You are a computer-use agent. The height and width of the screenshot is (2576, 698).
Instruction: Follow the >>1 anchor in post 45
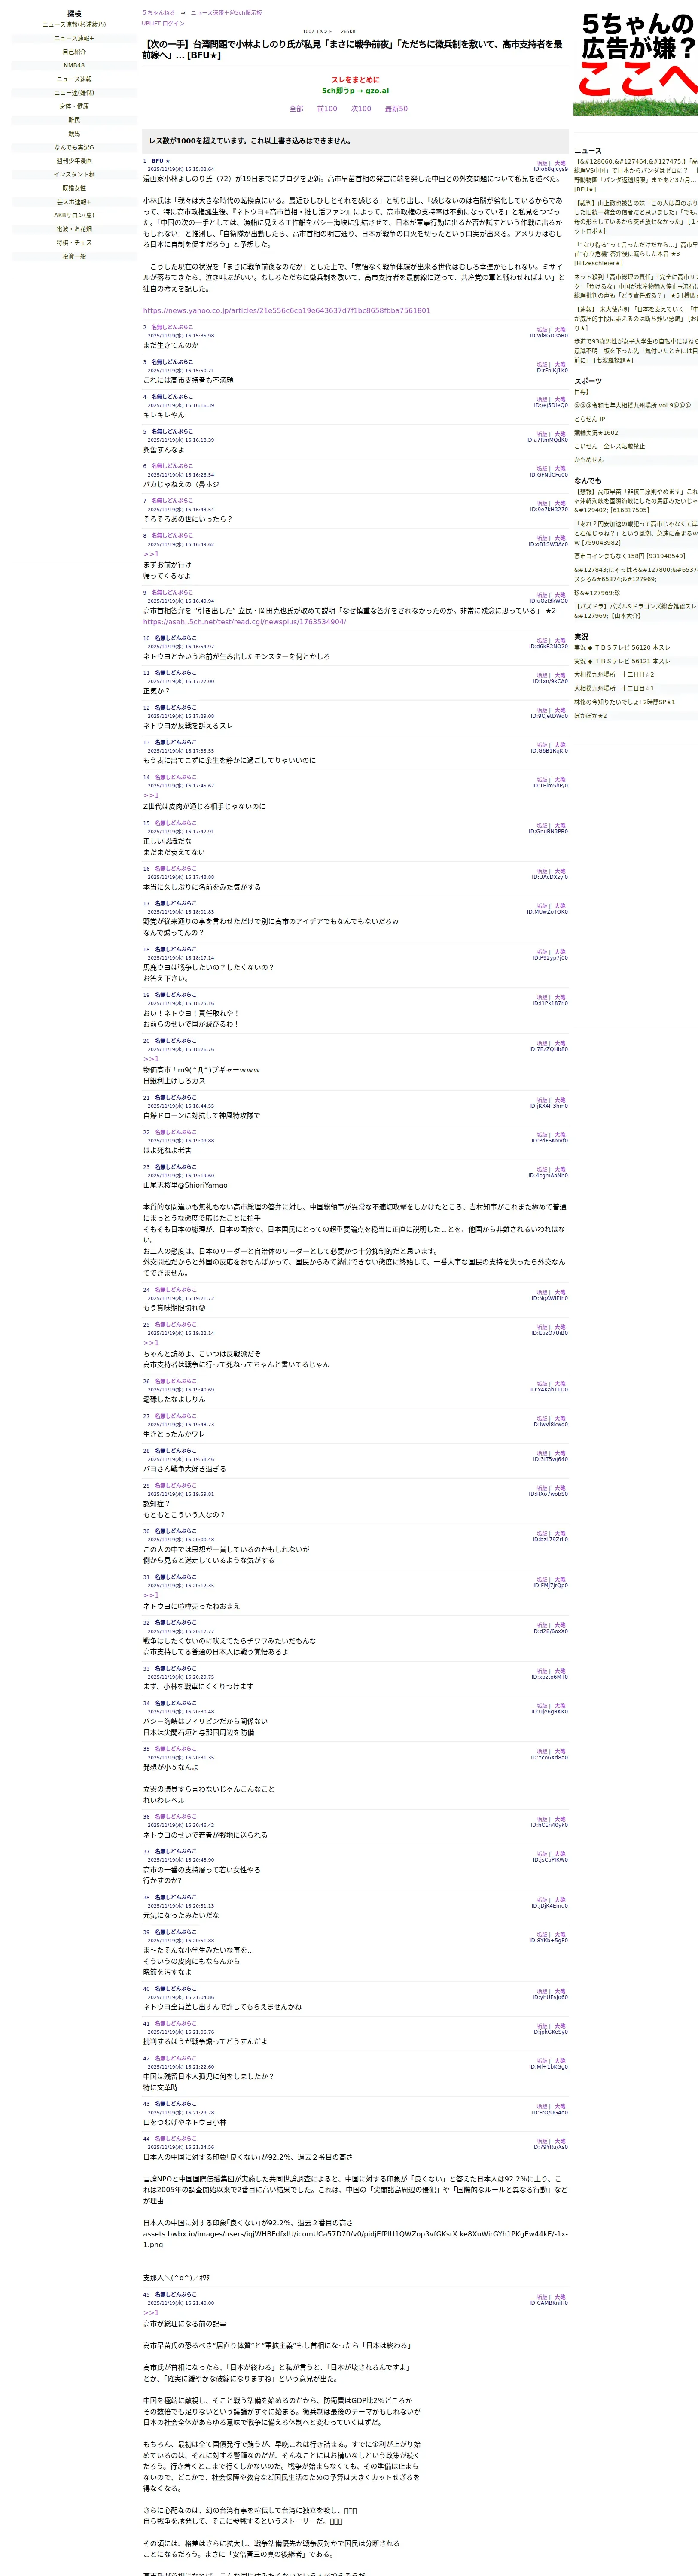pos(151,2313)
